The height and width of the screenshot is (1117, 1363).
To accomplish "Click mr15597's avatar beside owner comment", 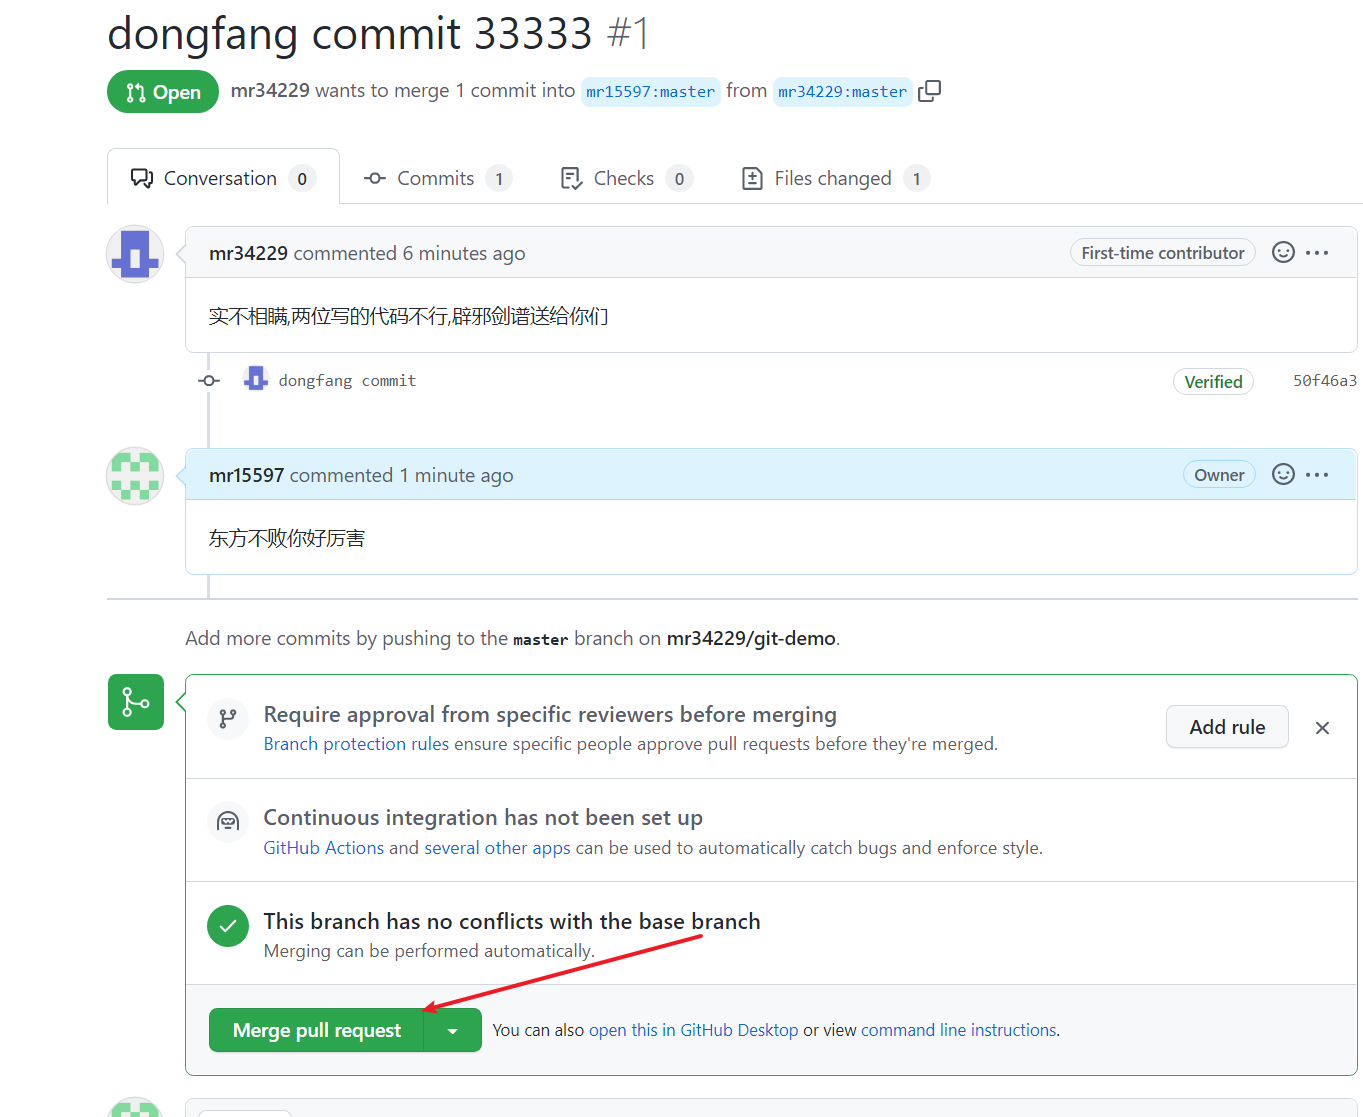I will tap(135, 476).
